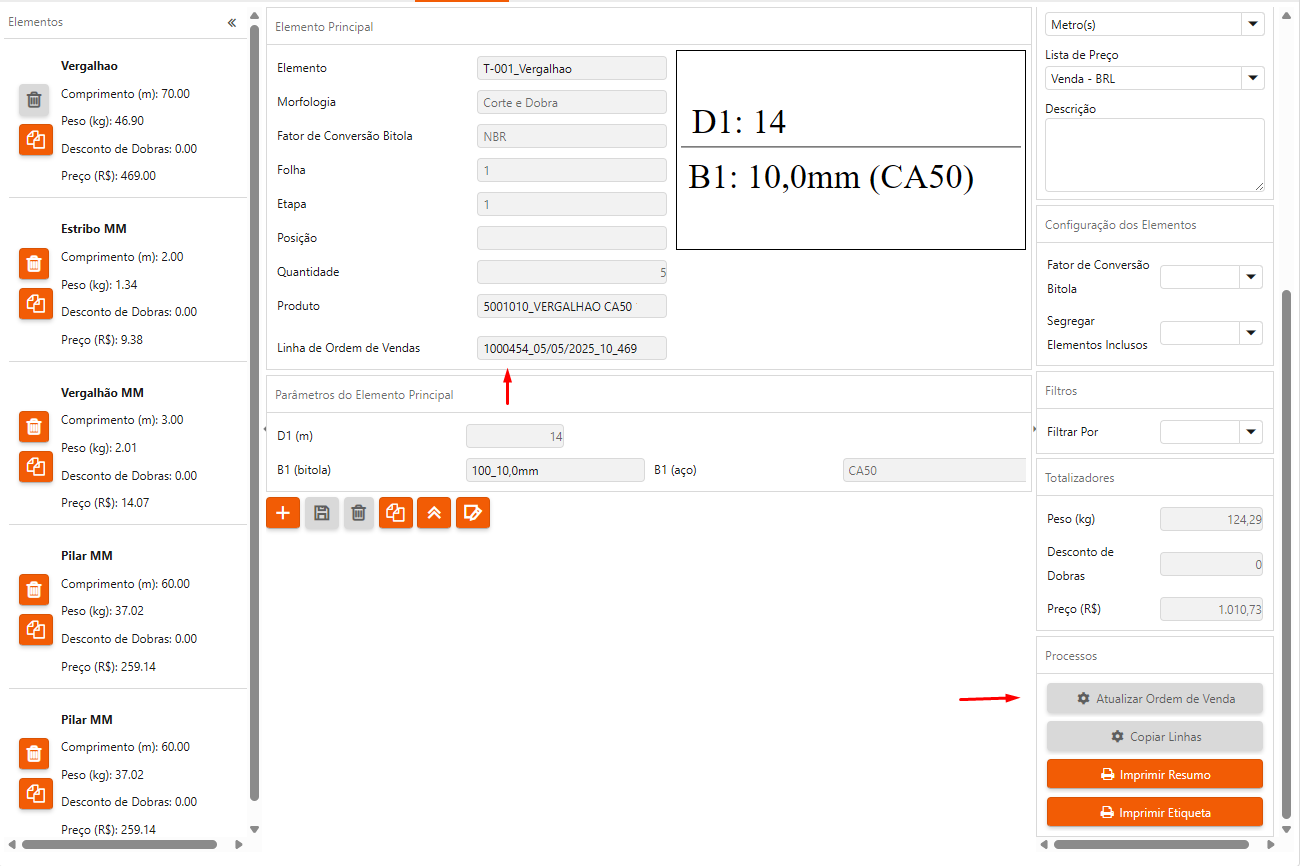The width and height of the screenshot is (1300, 866).
Task: Open the Lista de Preço dropdown
Action: 1252,78
